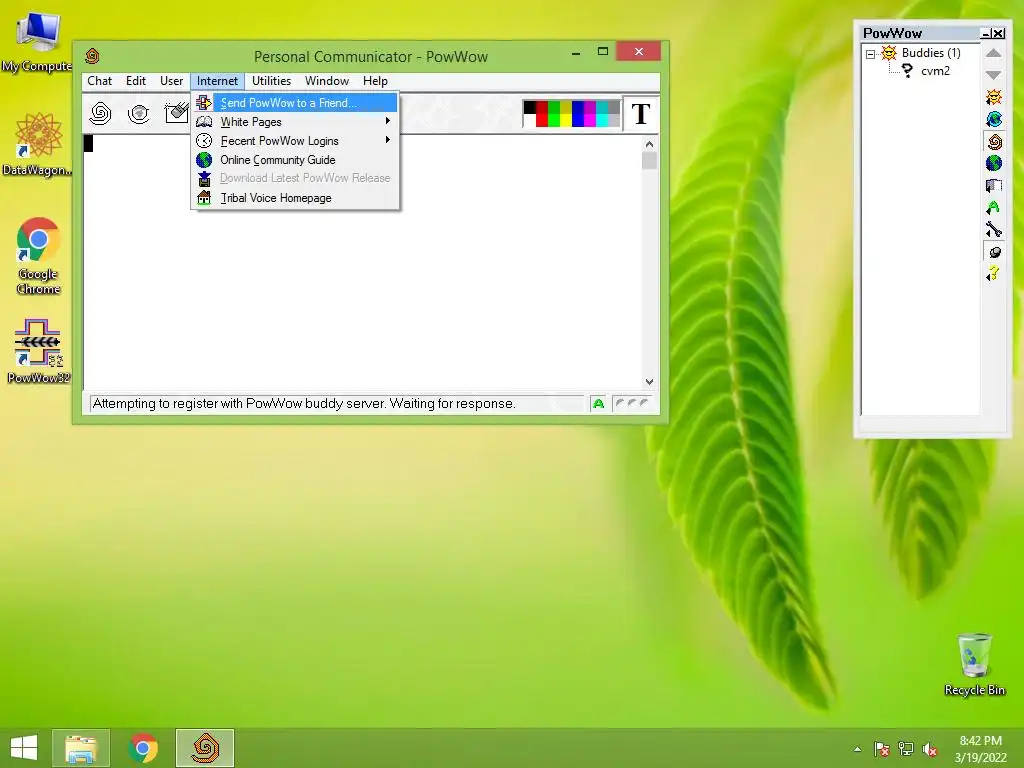
Task: Pick the magenta color swatch
Action: [590, 120]
